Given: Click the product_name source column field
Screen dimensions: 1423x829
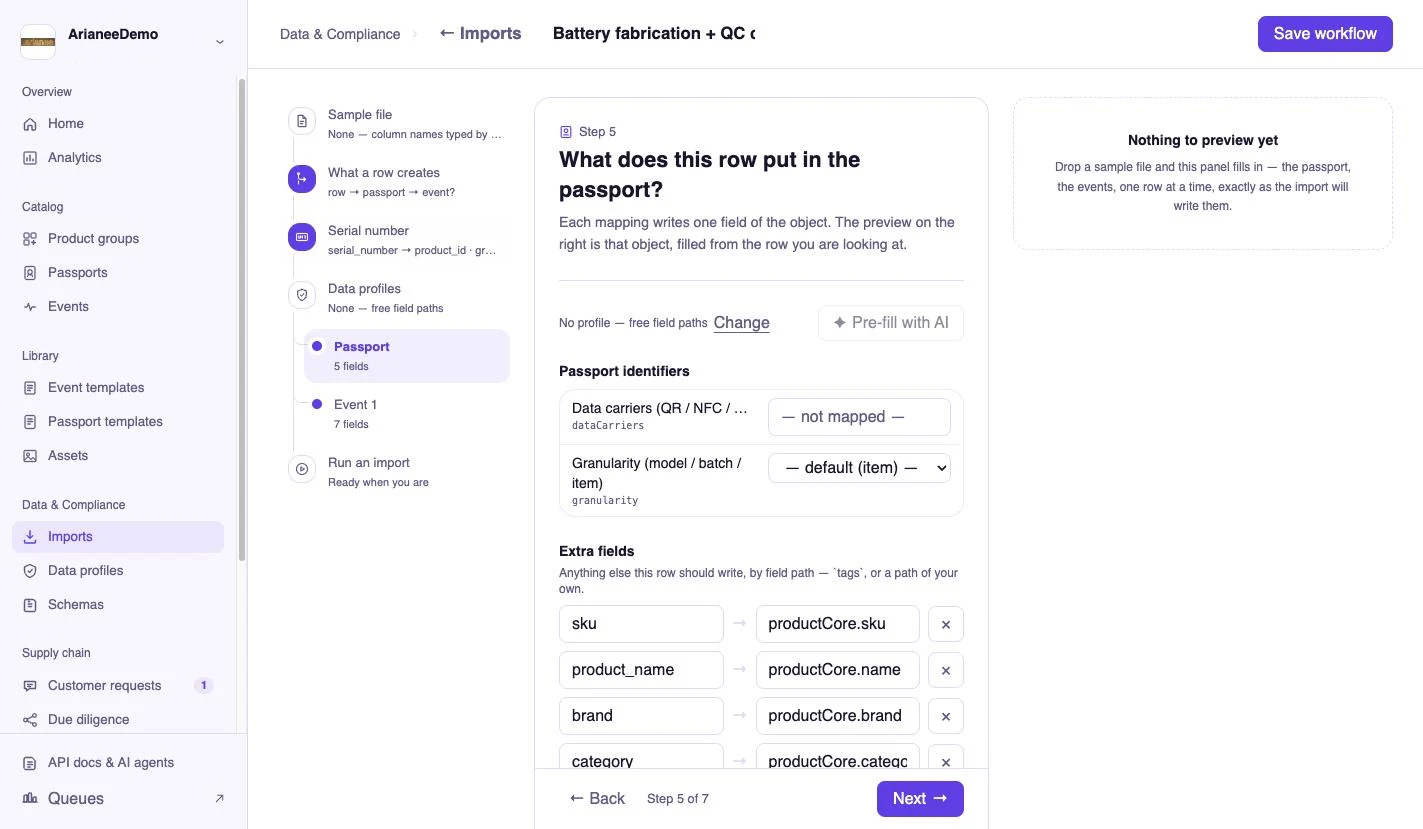Looking at the screenshot, I should click(641, 670).
